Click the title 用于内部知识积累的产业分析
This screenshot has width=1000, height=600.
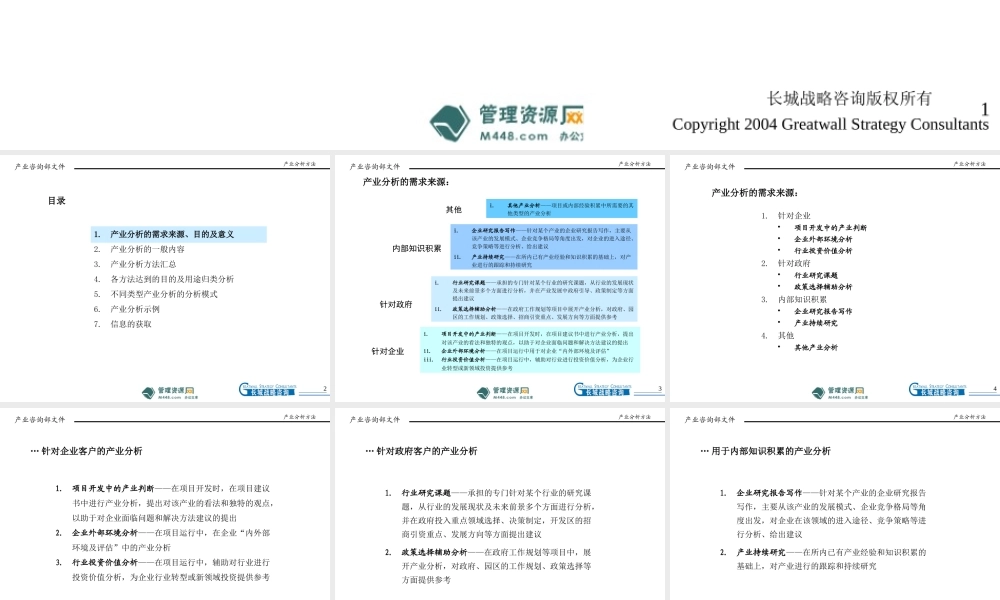[x=771, y=451]
